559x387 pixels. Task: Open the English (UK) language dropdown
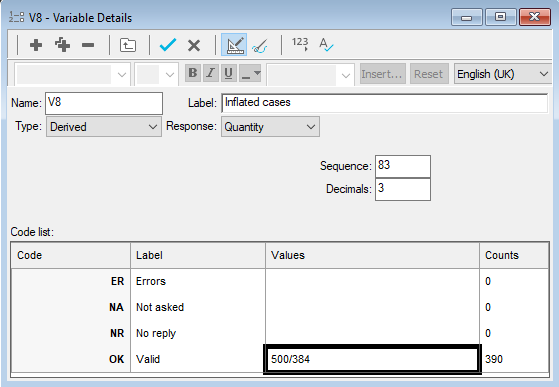pos(503,74)
